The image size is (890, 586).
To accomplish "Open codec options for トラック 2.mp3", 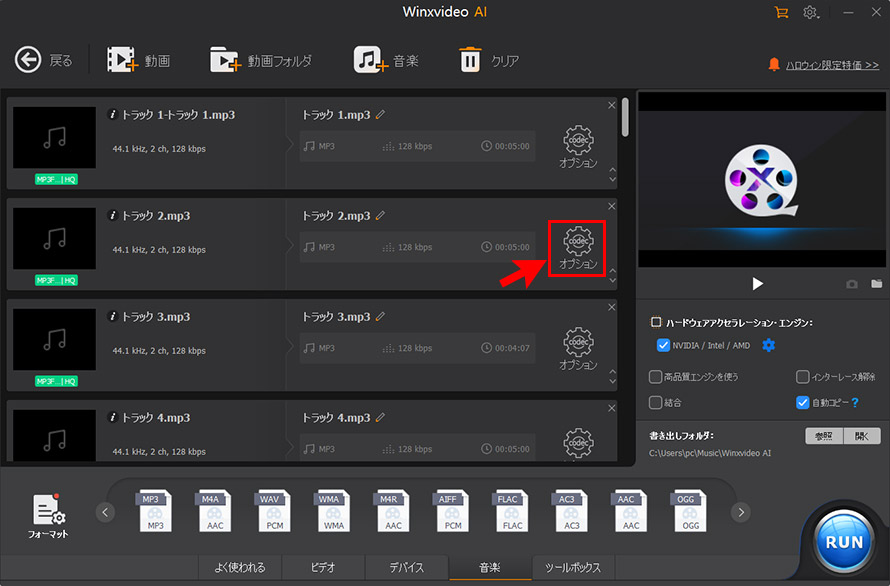I will tap(578, 248).
